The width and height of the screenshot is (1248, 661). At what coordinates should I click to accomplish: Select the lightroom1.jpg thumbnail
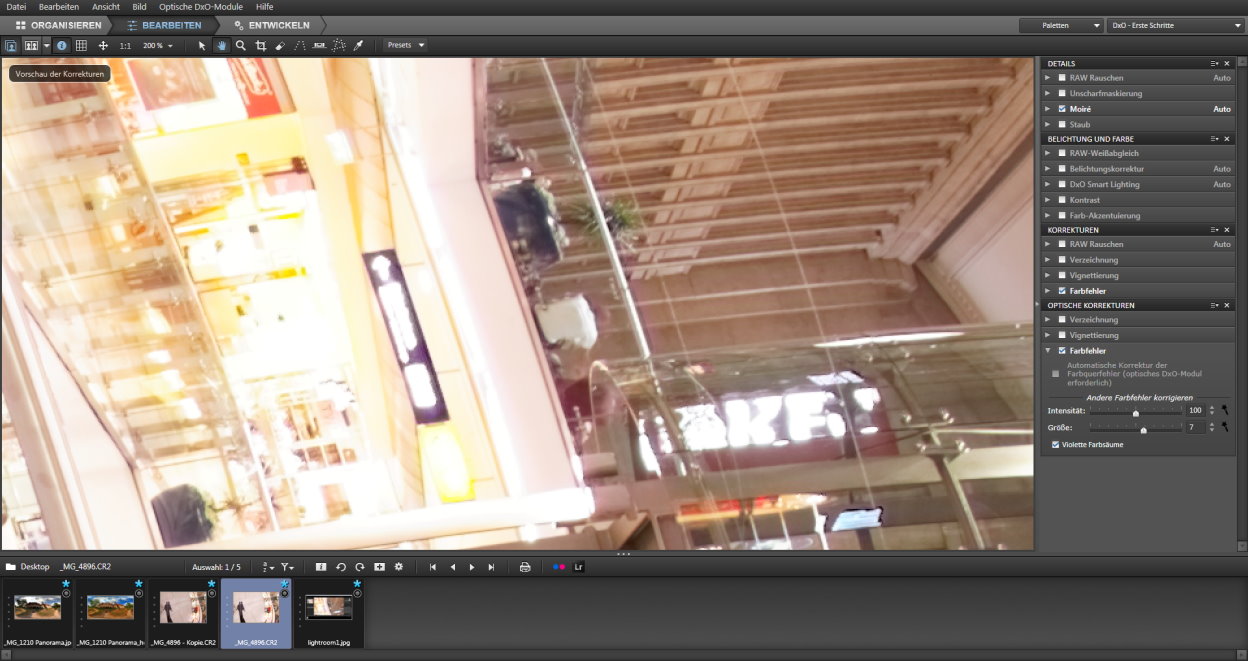(x=329, y=612)
